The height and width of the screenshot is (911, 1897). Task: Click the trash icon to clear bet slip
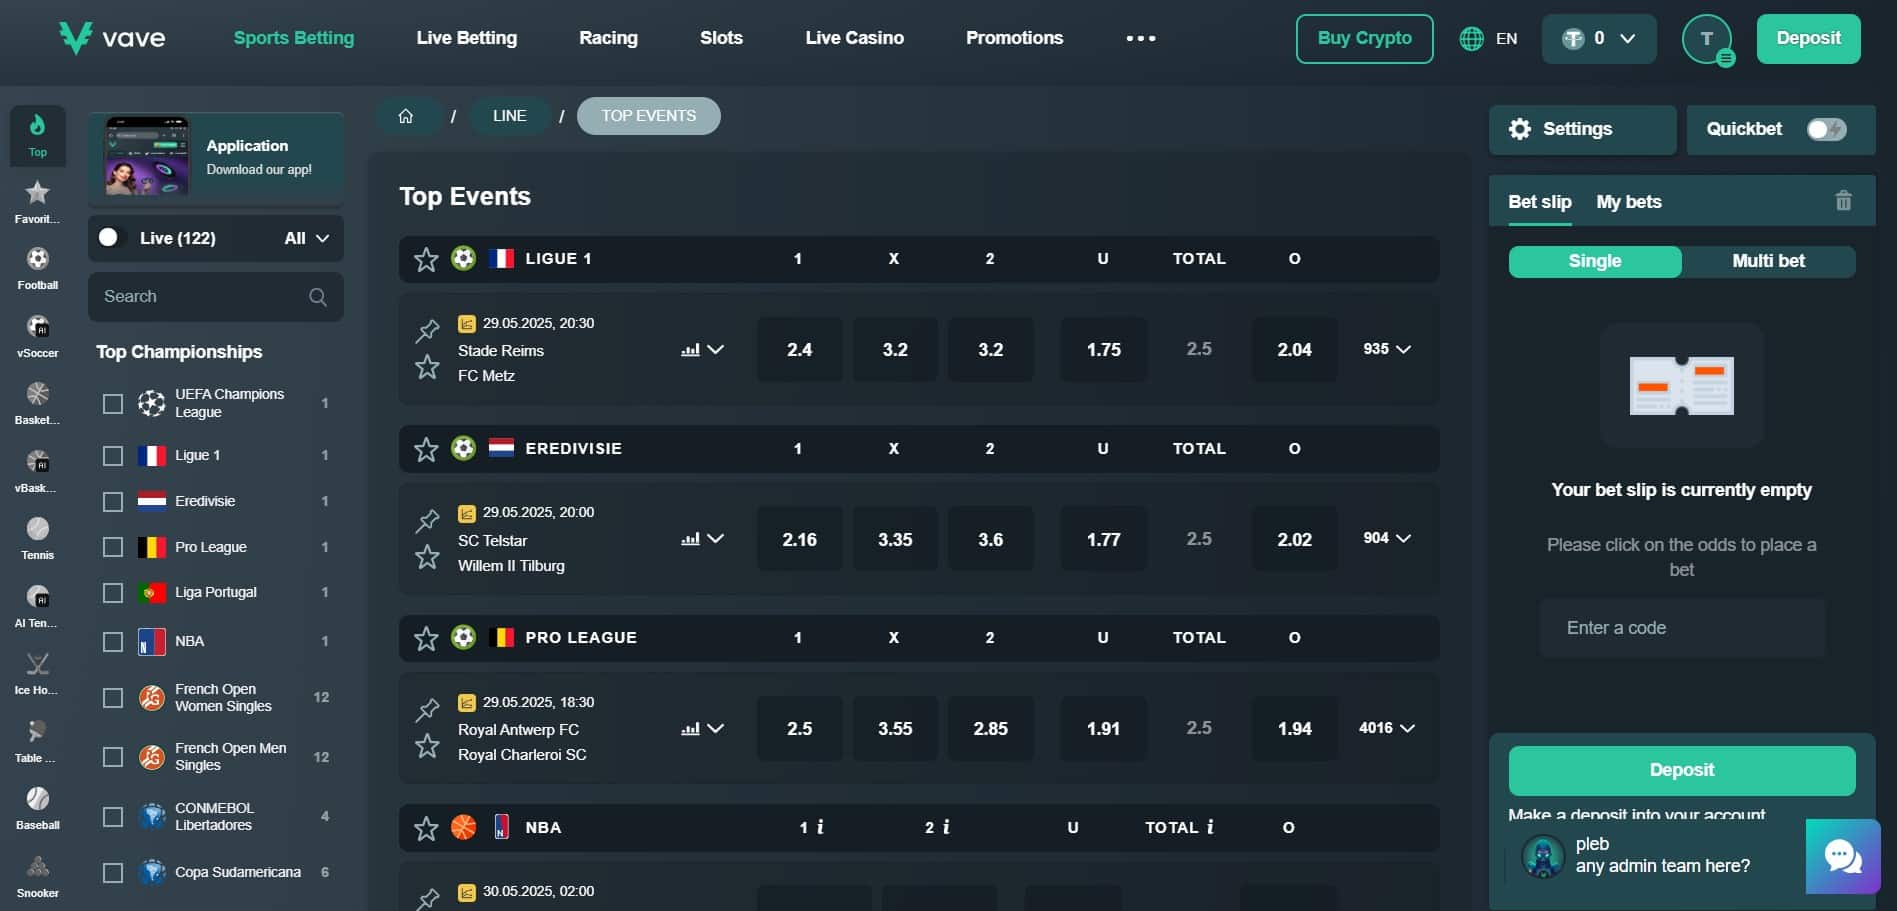1843,201
